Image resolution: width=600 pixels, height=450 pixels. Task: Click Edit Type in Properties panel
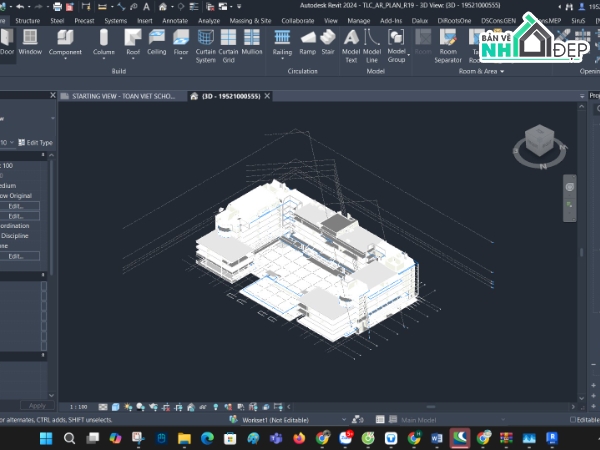tap(35, 142)
